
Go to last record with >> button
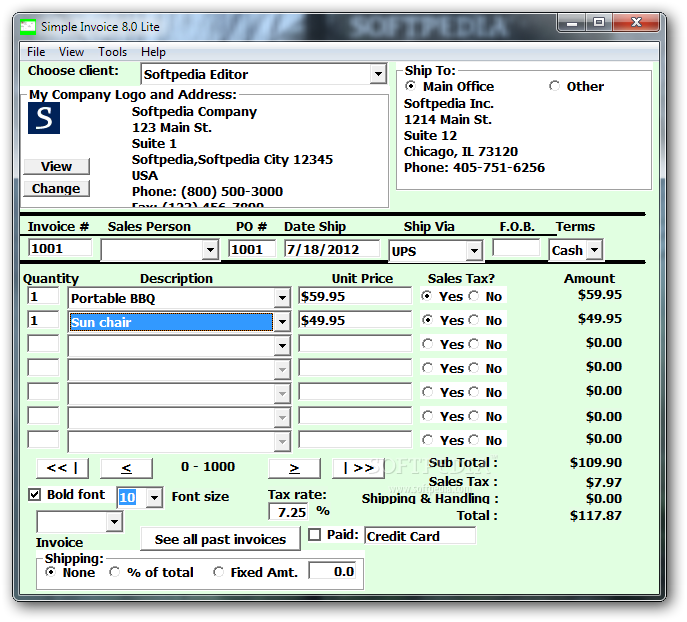(x=358, y=468)
